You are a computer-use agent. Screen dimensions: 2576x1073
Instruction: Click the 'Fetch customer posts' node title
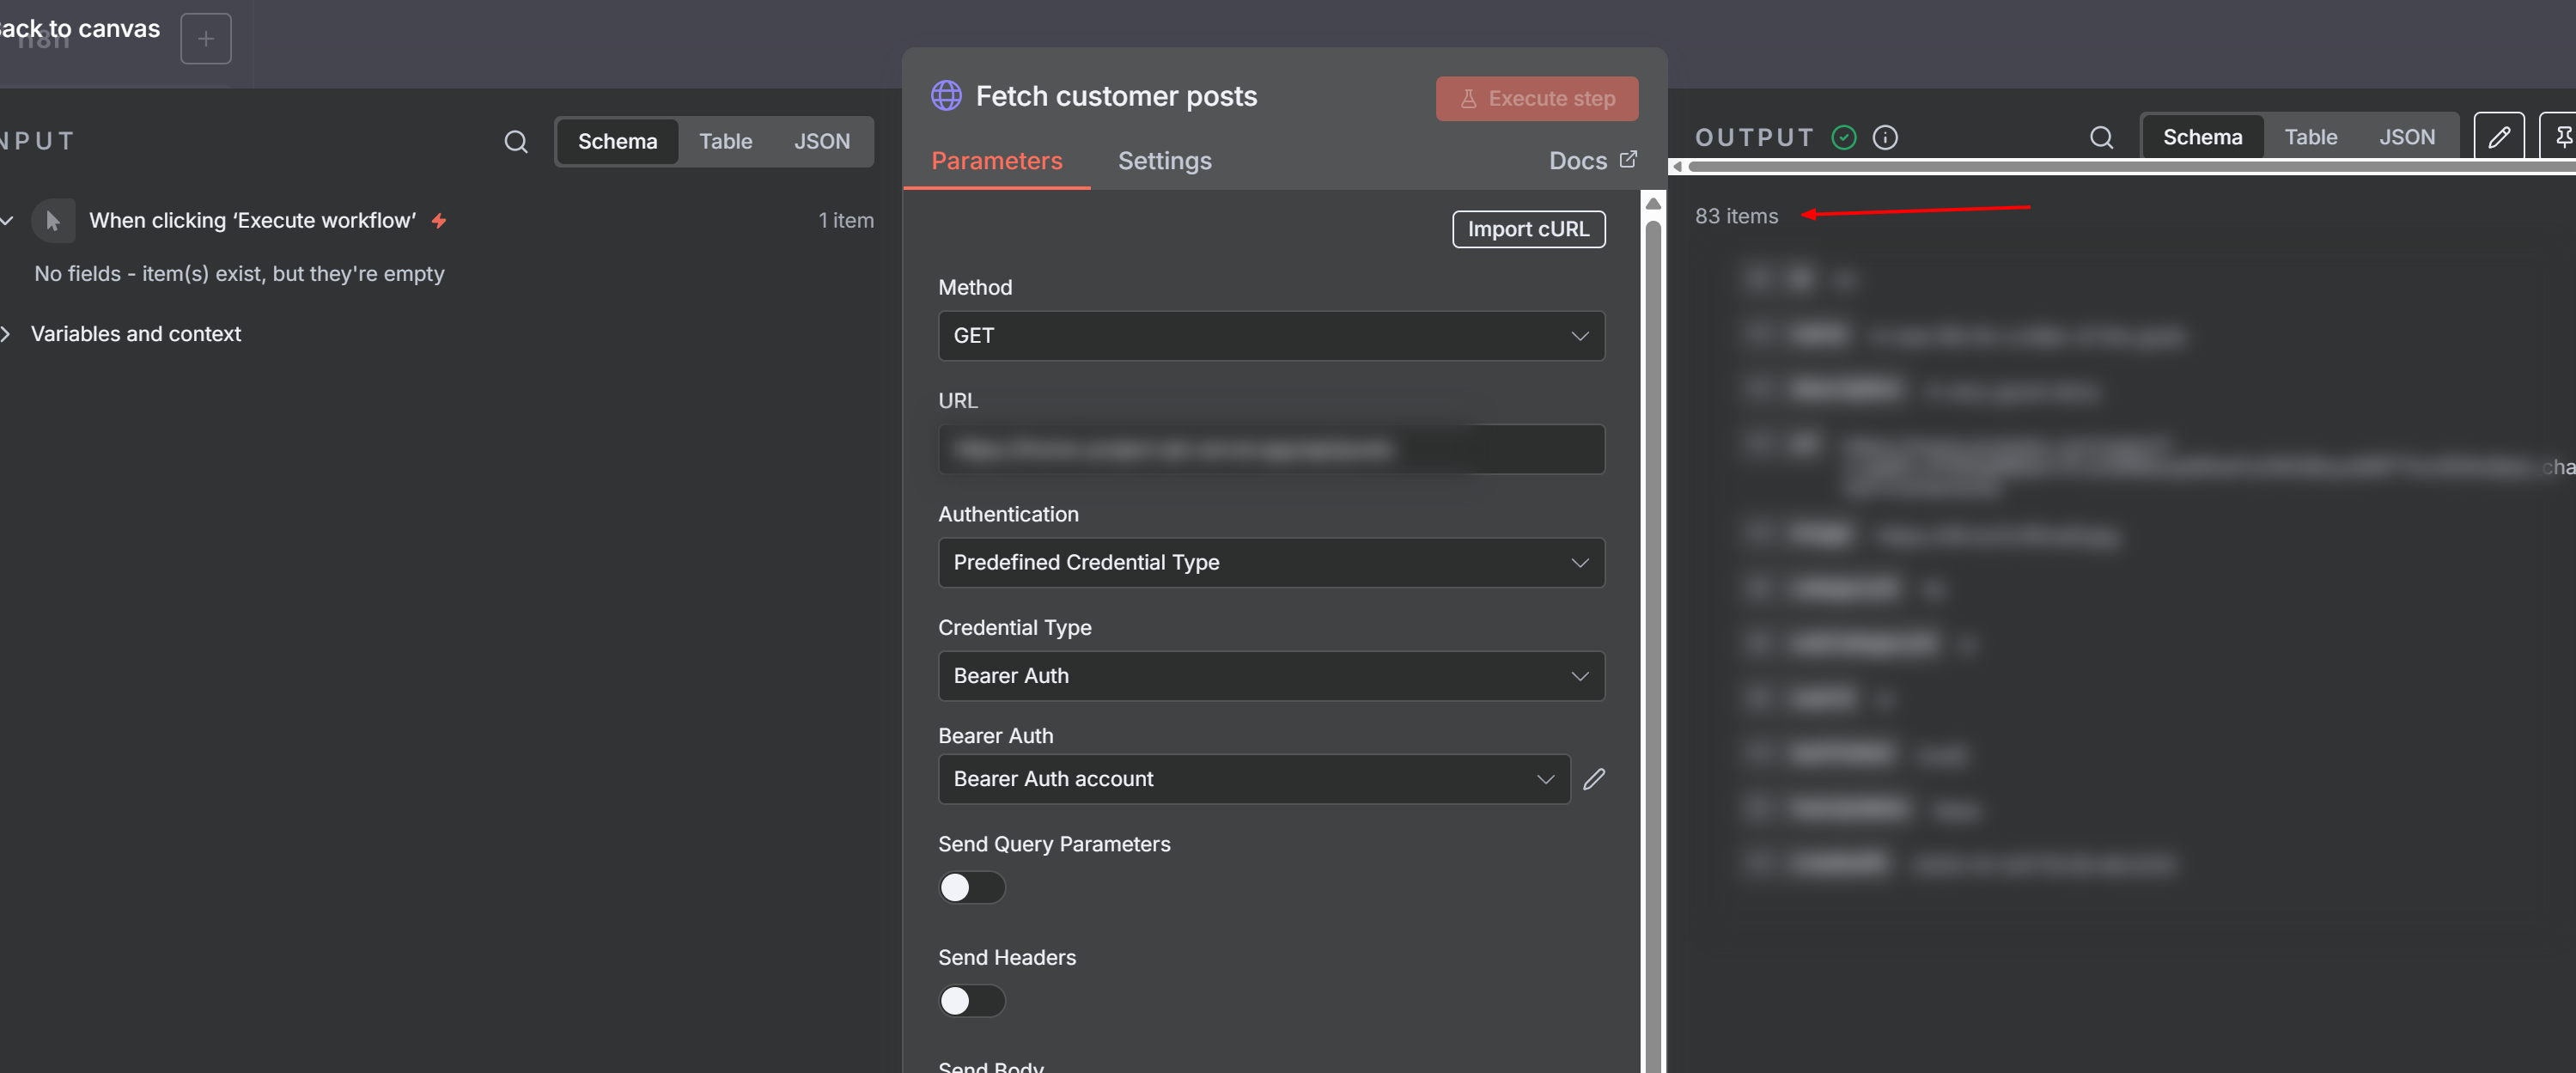tap(1116, 96)
